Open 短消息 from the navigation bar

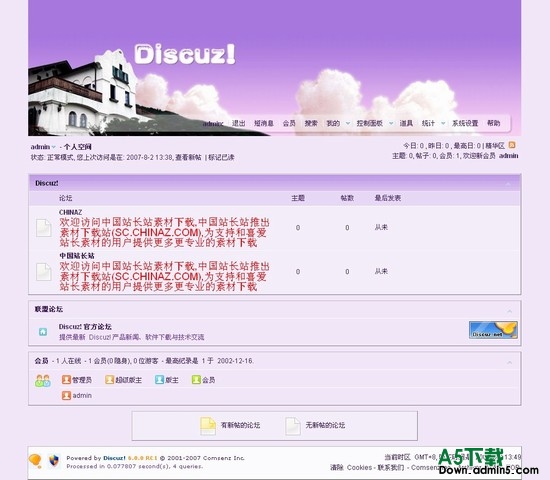(264, 123)
